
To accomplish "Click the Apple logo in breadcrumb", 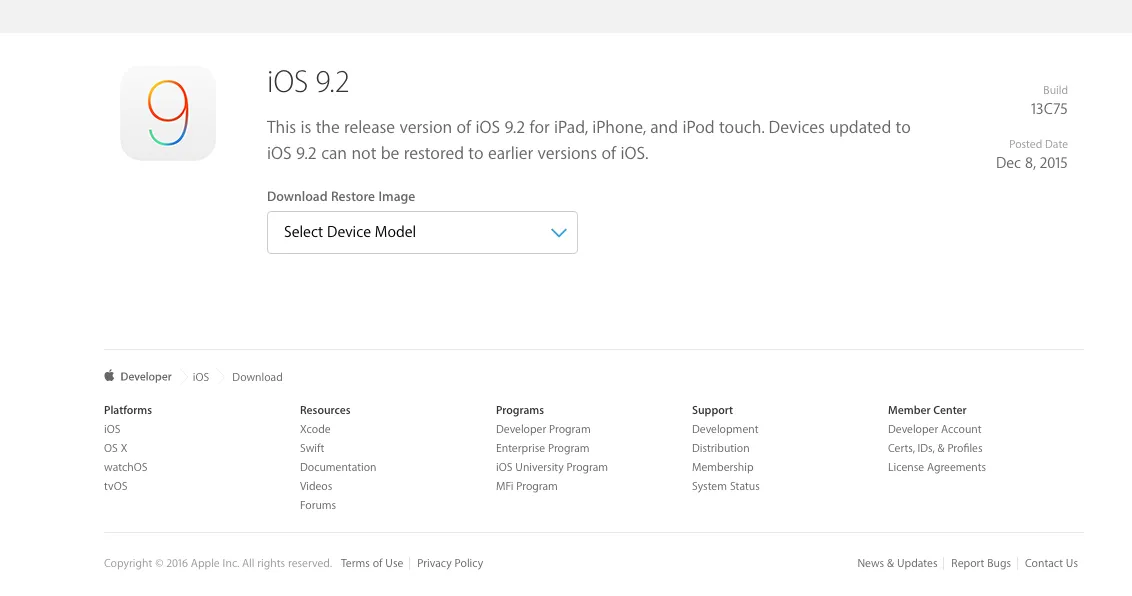I will (109, 377).
